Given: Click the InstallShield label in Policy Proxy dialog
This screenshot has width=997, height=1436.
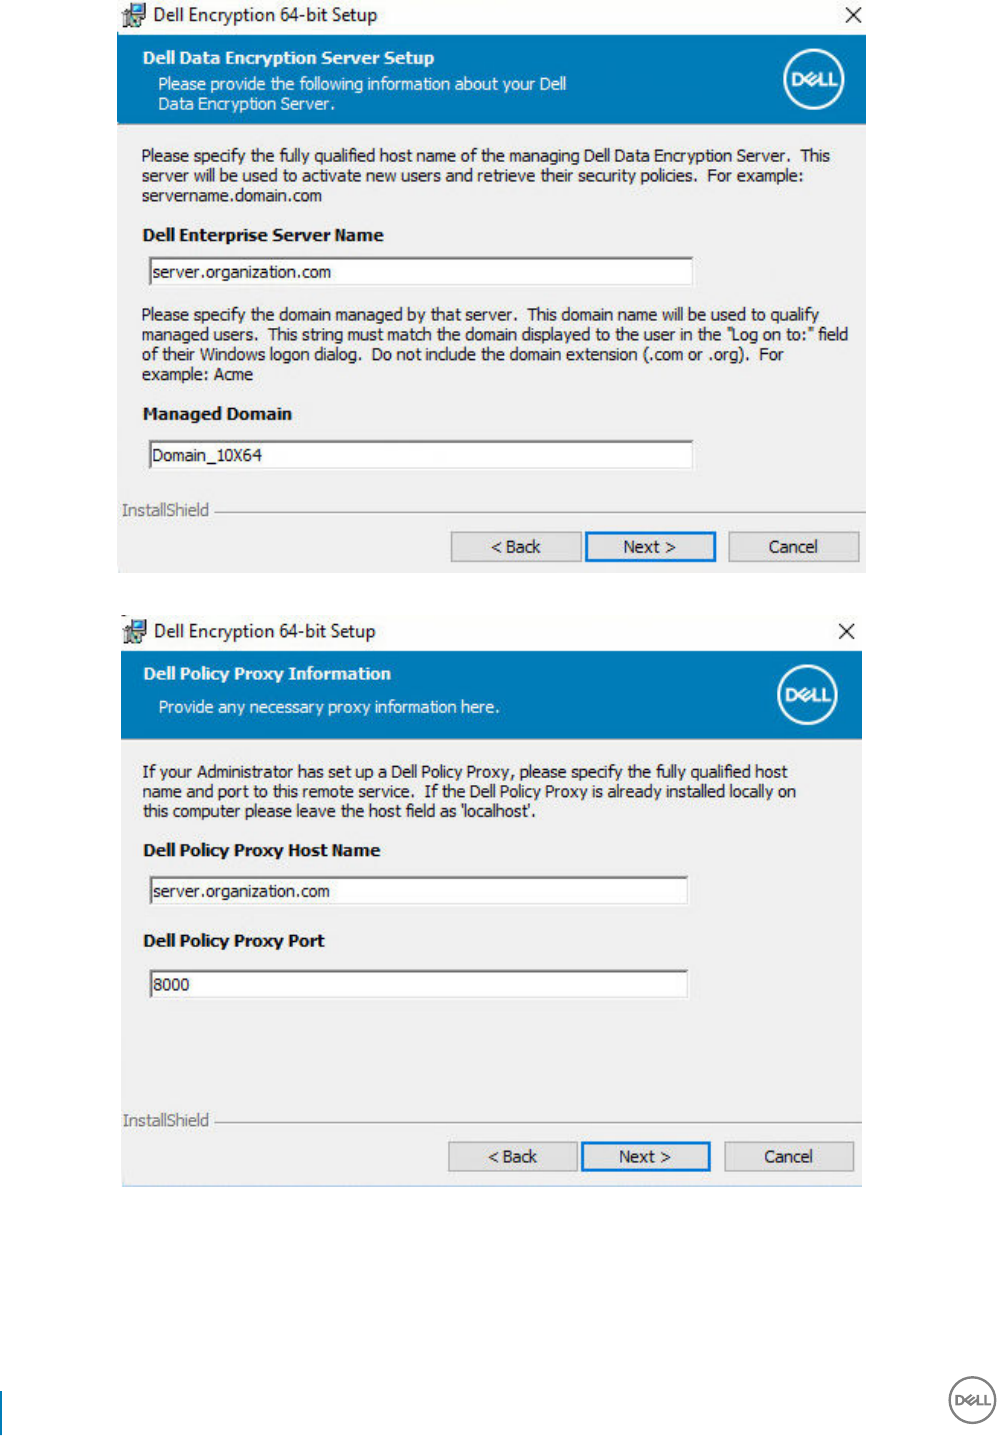Looking at the screenshot, I should [x=166, y=1120].
